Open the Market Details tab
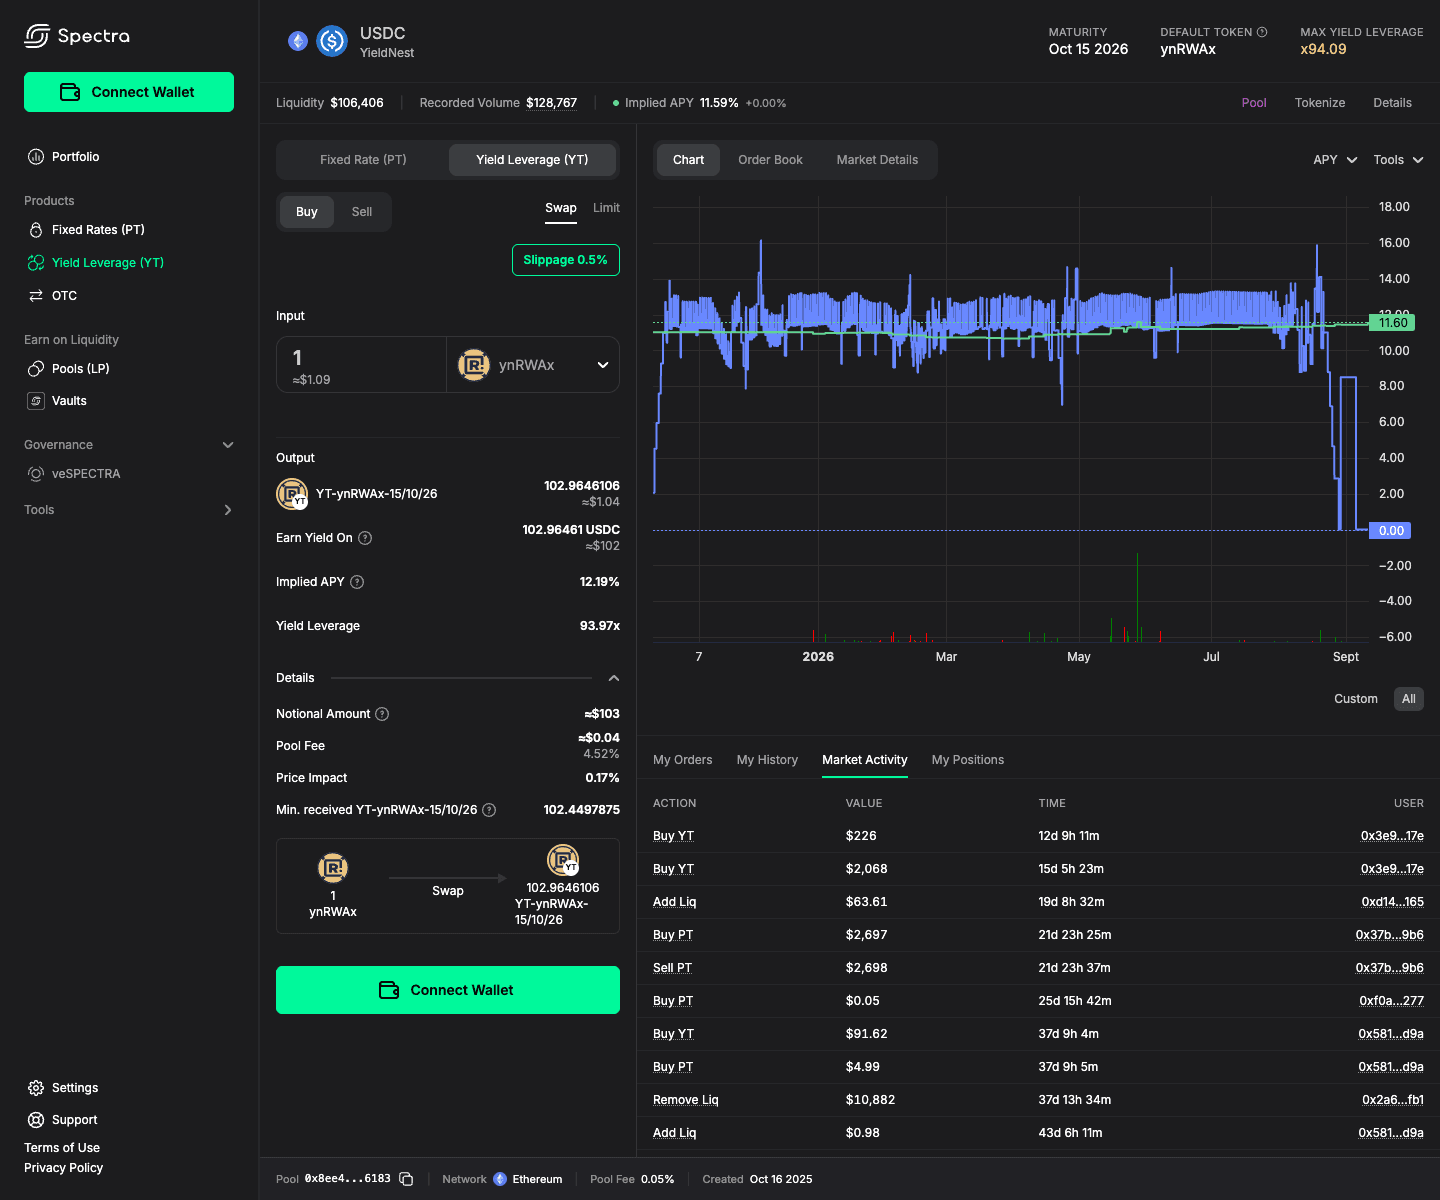Image resolution: width=1440 pixels, height=1200 pixels. coord(877,160)
